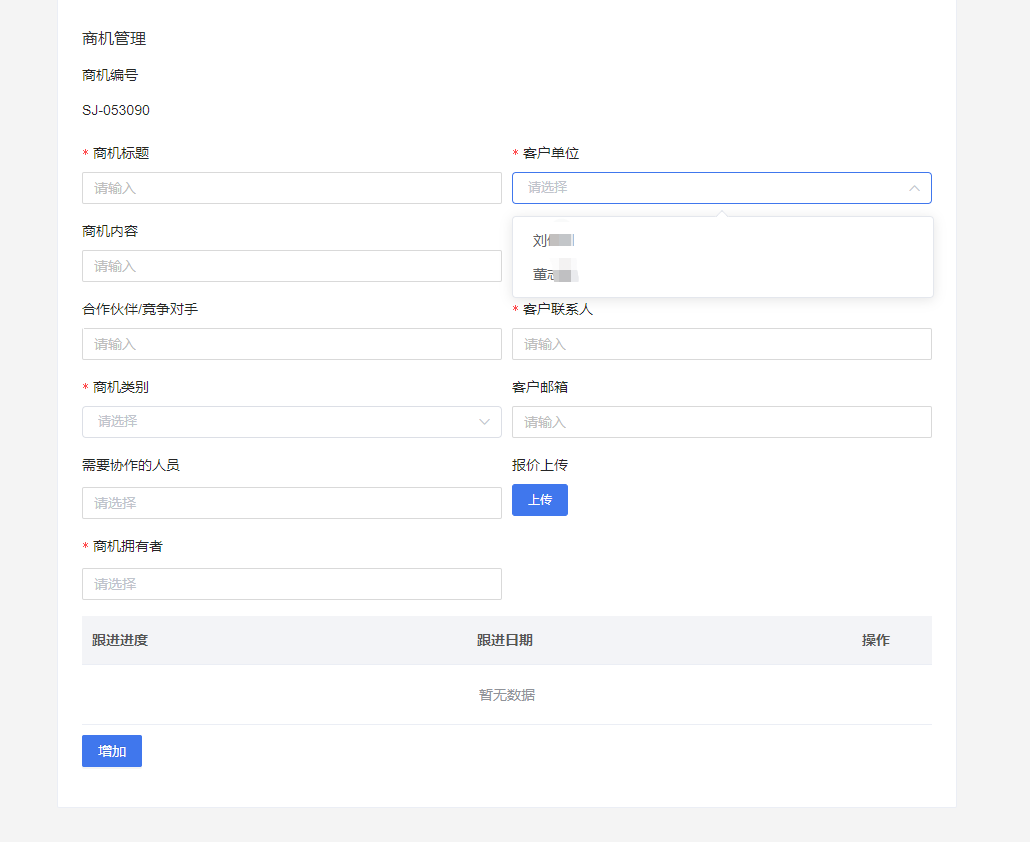Focus the 合作伙伴/竞争对手 input
The width and height of the screenshot is (1030, 842).
pyautogui.click(x=292, y=344)
